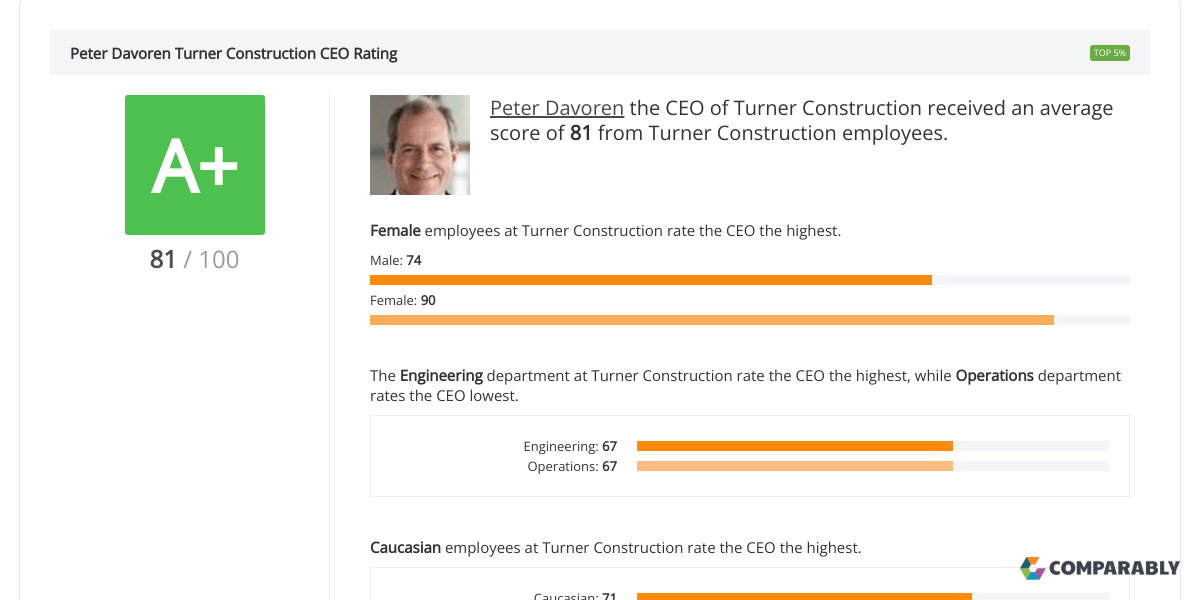Click the green TOP 5% badge
The image size is (1200, 600).
(1109, 53)
